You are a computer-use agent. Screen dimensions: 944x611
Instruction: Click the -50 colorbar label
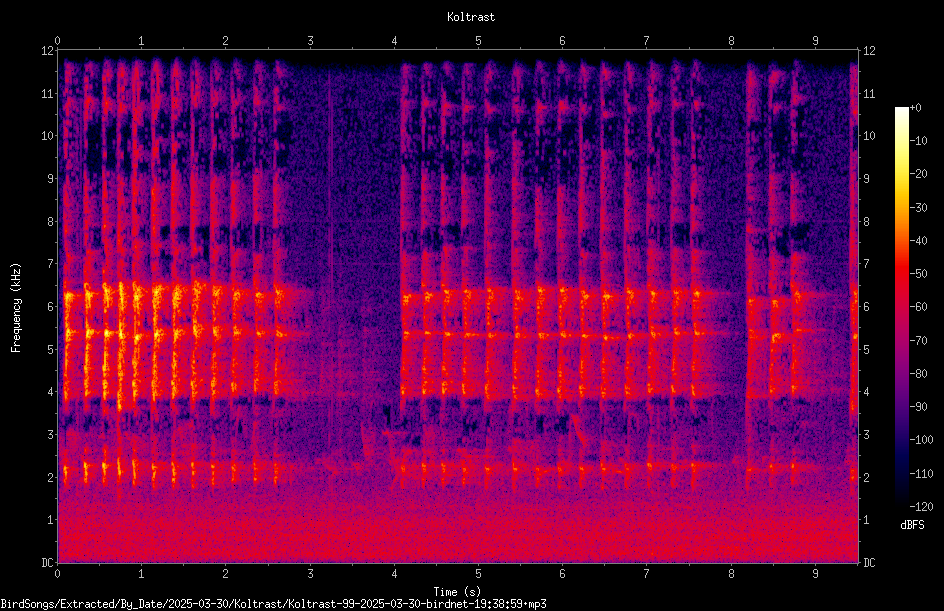(x=918, y=274)
